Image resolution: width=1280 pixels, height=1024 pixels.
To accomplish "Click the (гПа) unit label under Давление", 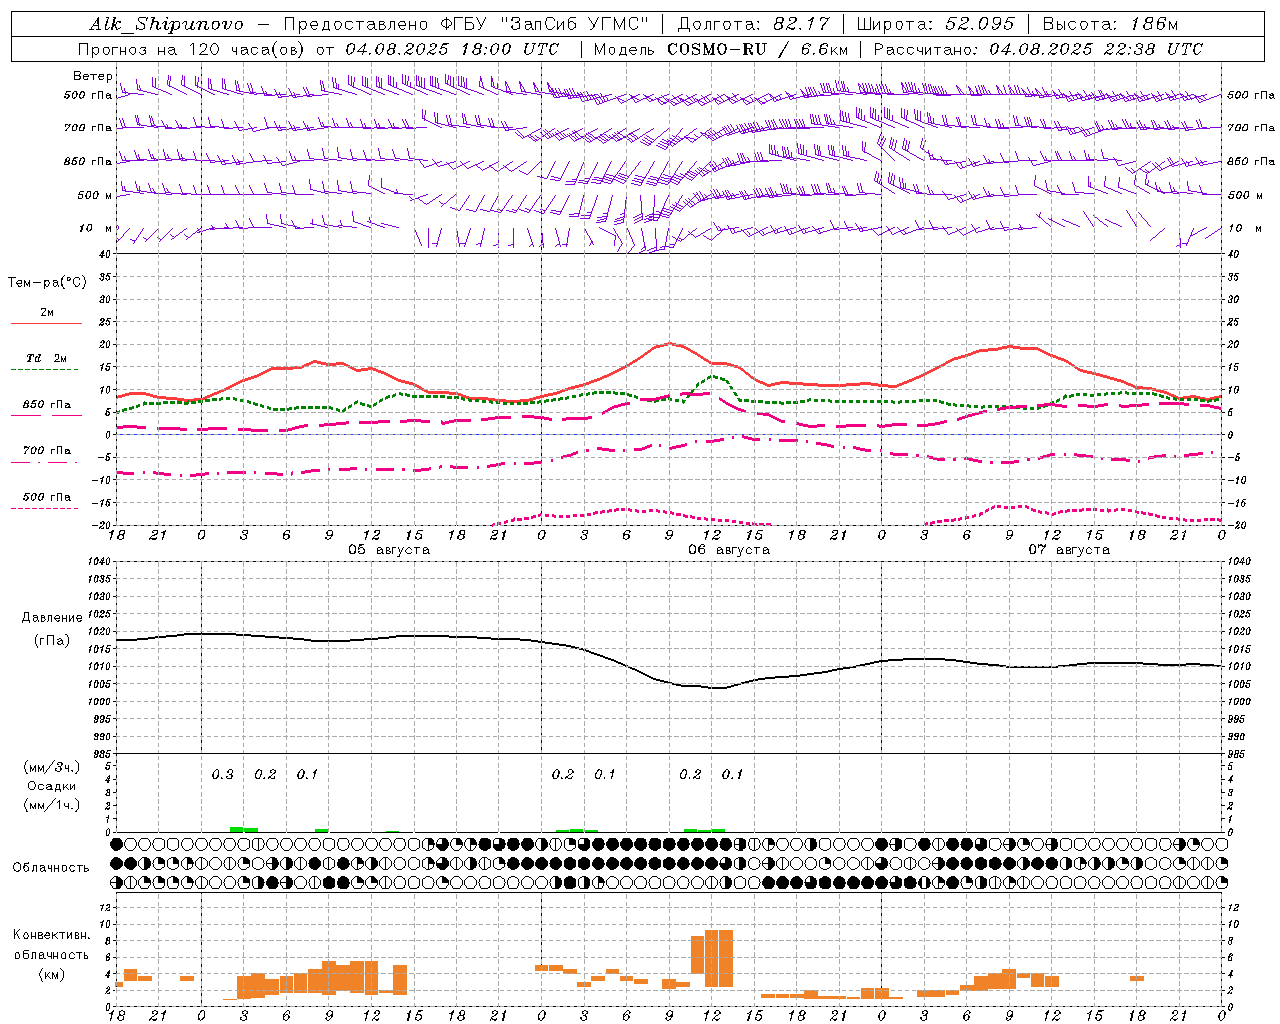I will (x=52, y=641).
